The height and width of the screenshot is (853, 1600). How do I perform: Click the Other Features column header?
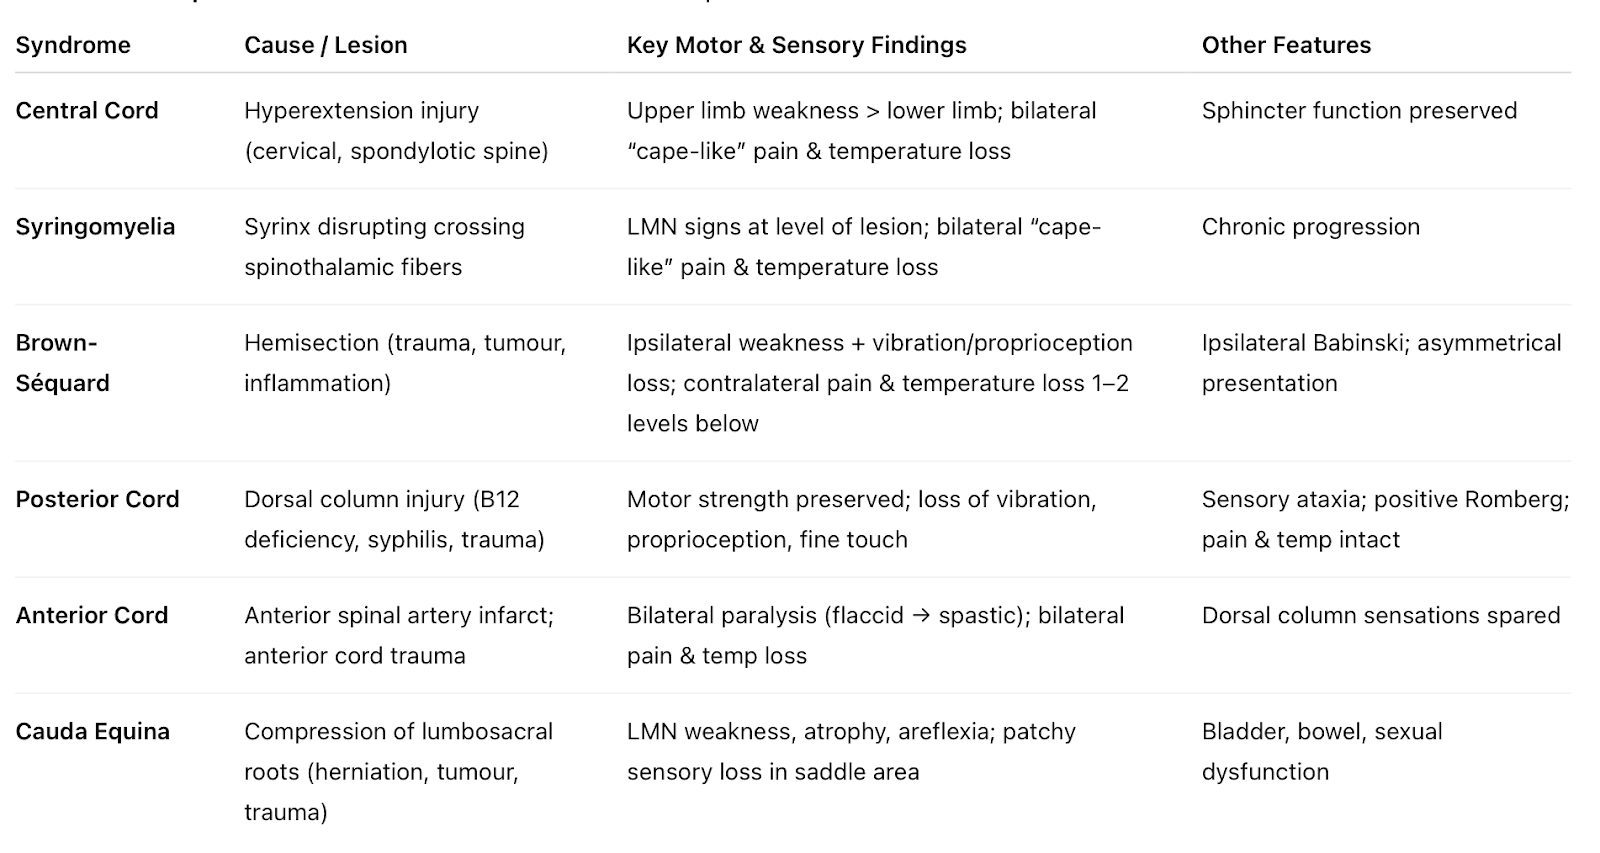pyautogui.click(x=1285, y=45)
